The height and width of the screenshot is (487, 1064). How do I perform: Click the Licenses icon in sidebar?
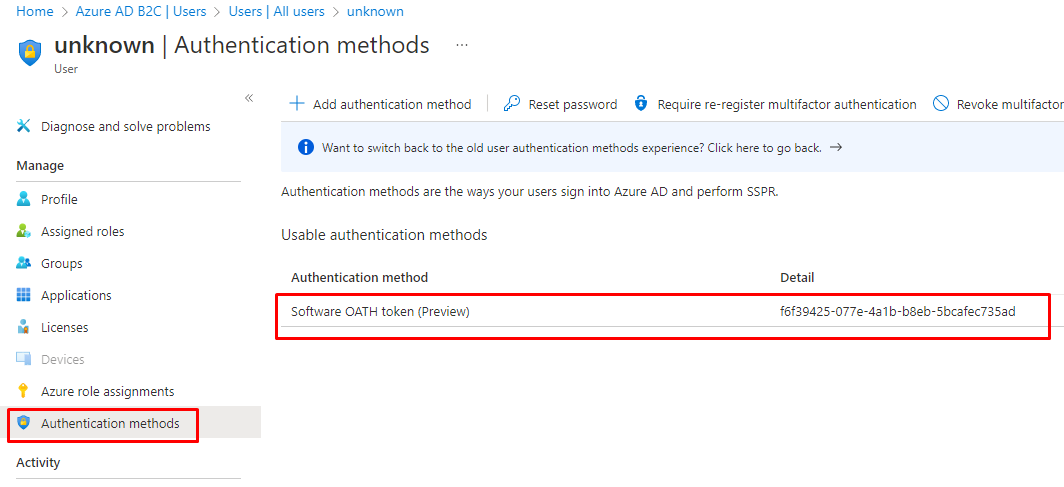coord(24,327)
